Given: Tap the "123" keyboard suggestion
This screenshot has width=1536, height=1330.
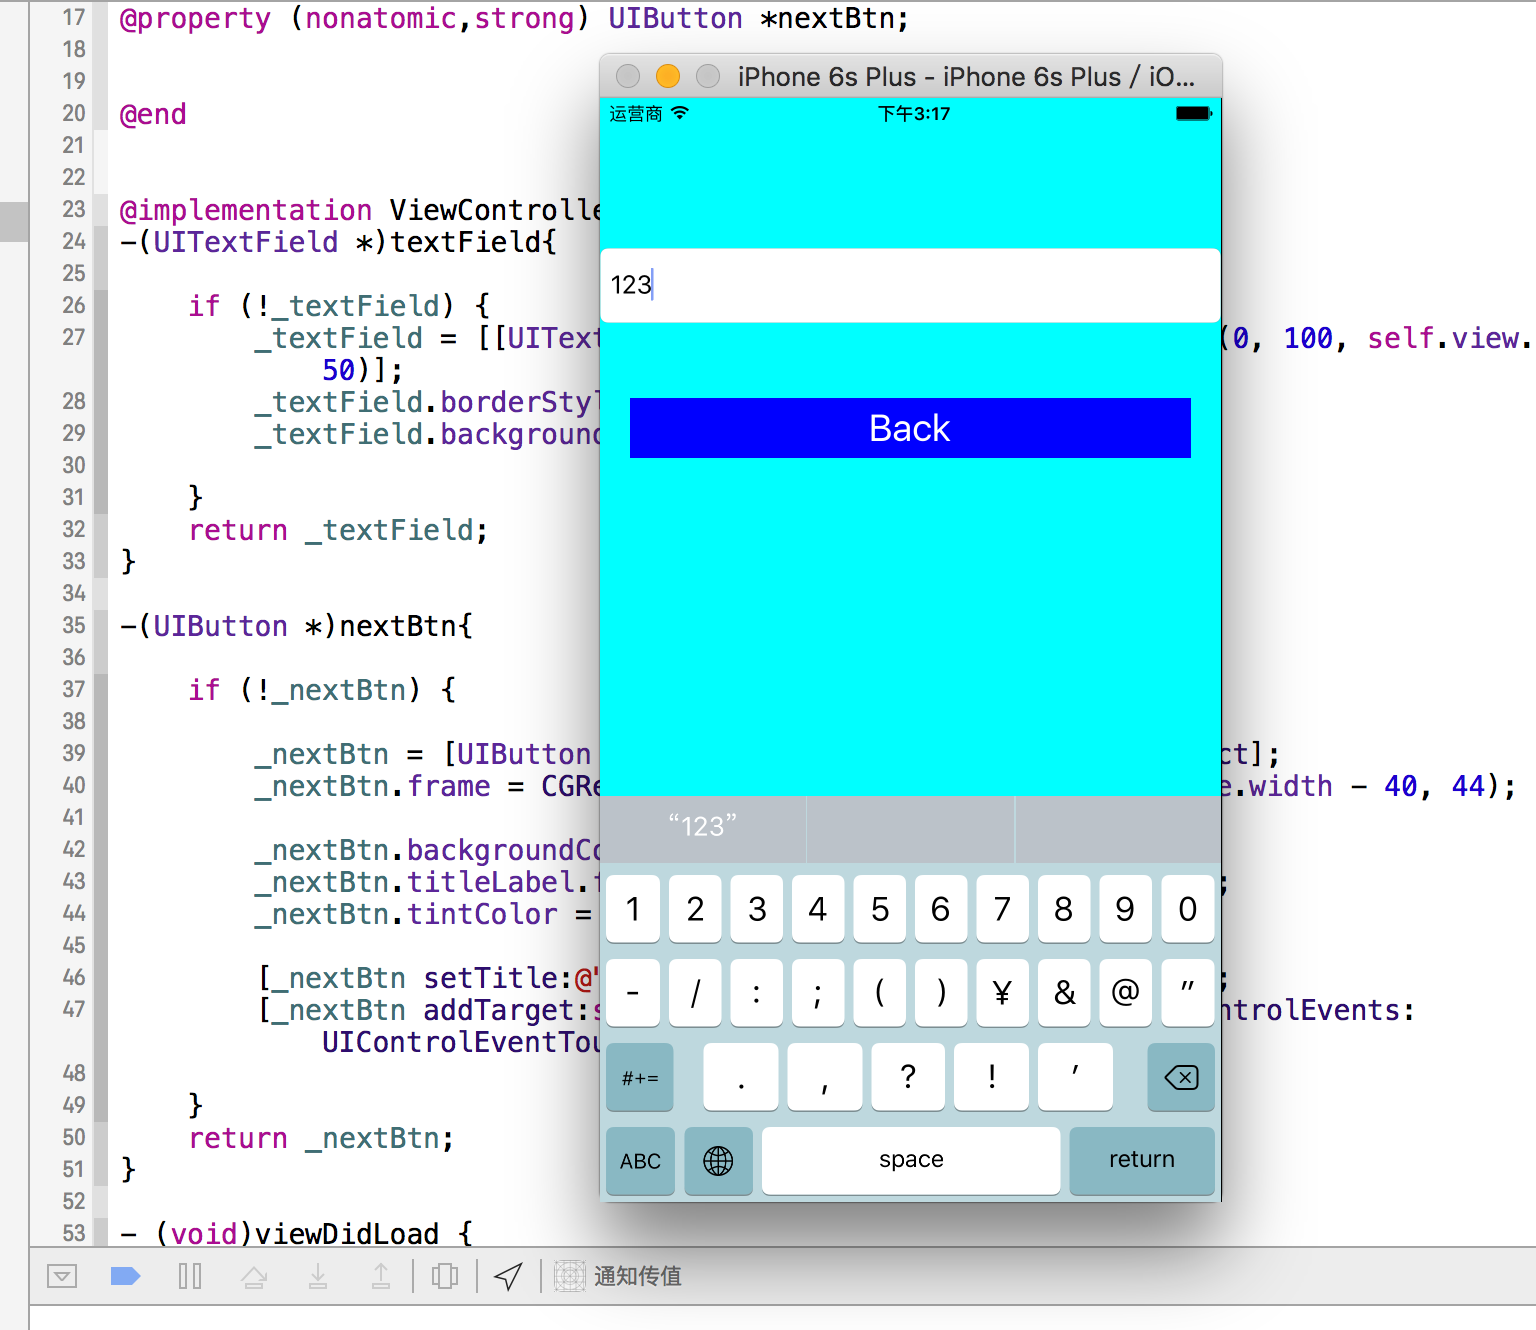Looking at the screenshot, I should click(702, 827).
